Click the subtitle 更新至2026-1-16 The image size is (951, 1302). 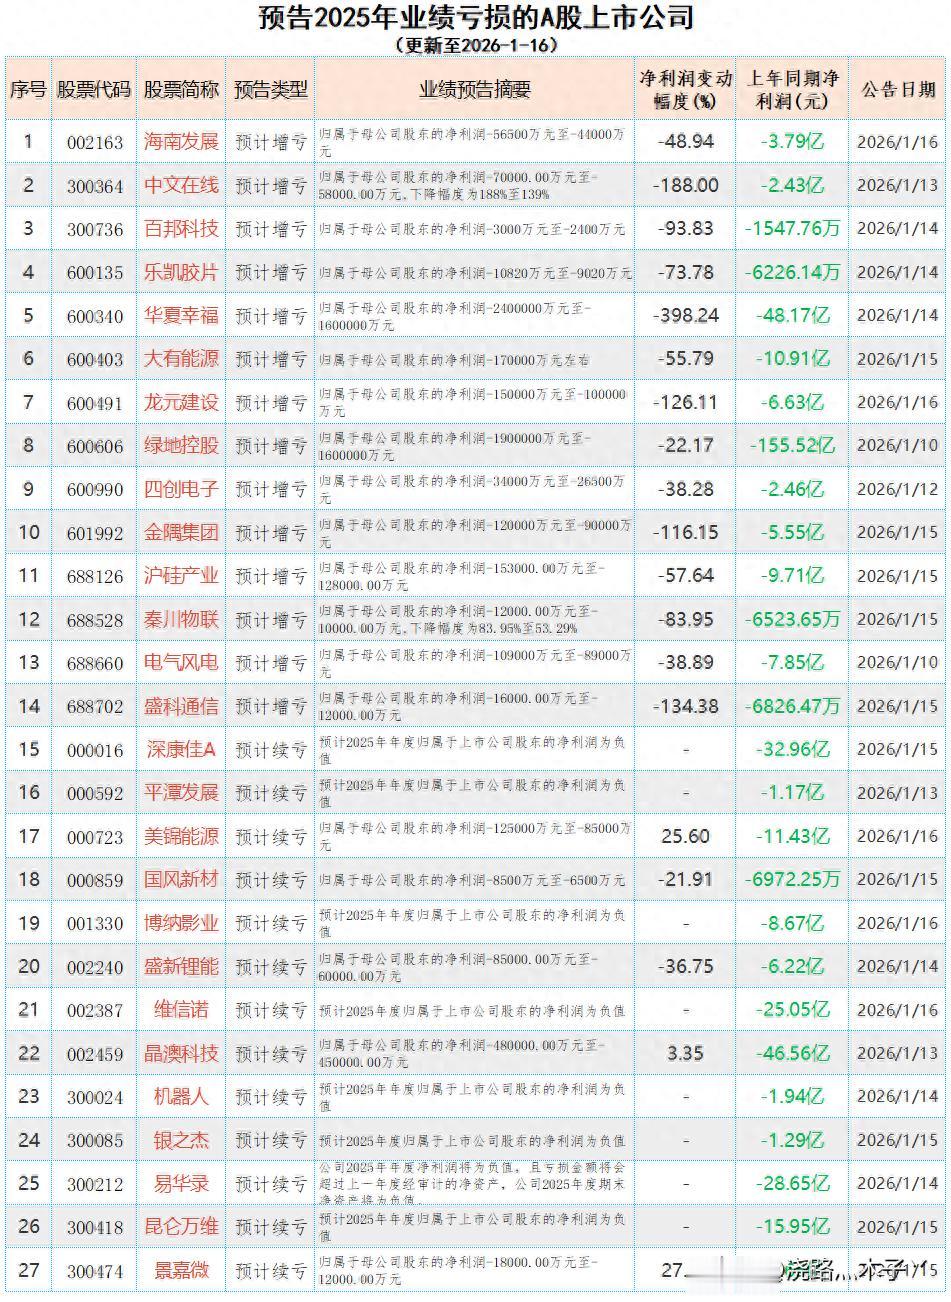(x=475, y=45)
